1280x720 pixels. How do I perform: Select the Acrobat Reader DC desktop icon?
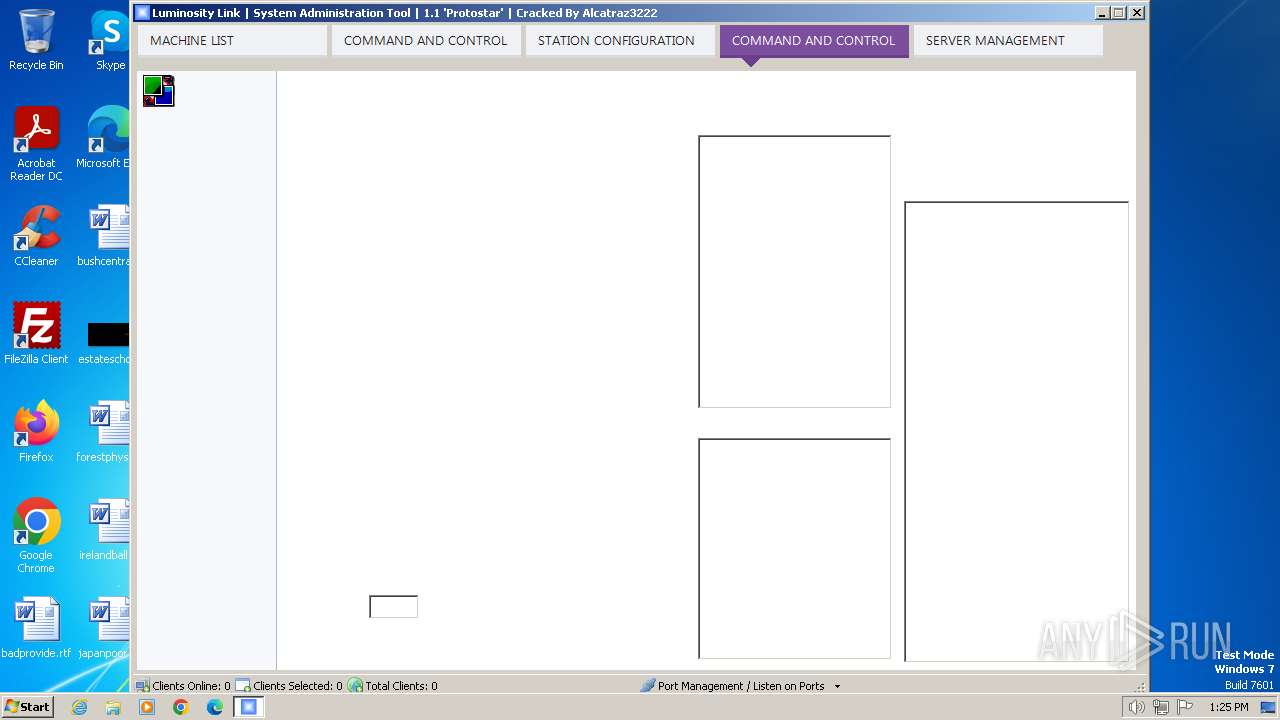coord(36,144)
